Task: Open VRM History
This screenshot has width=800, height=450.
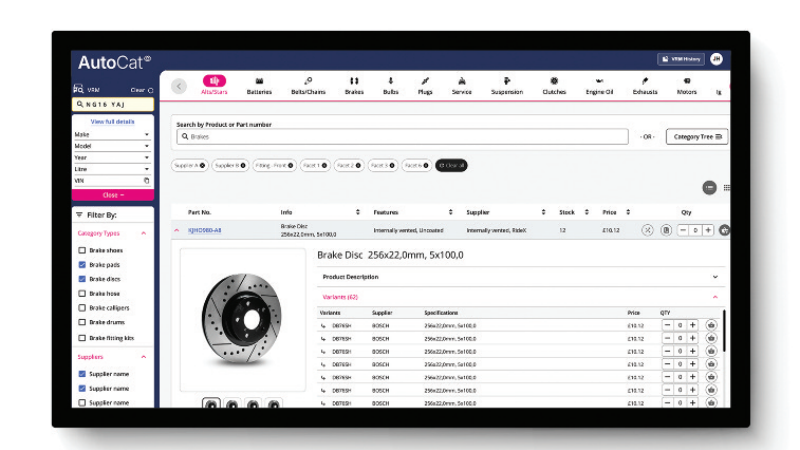Action: point(681,59)
